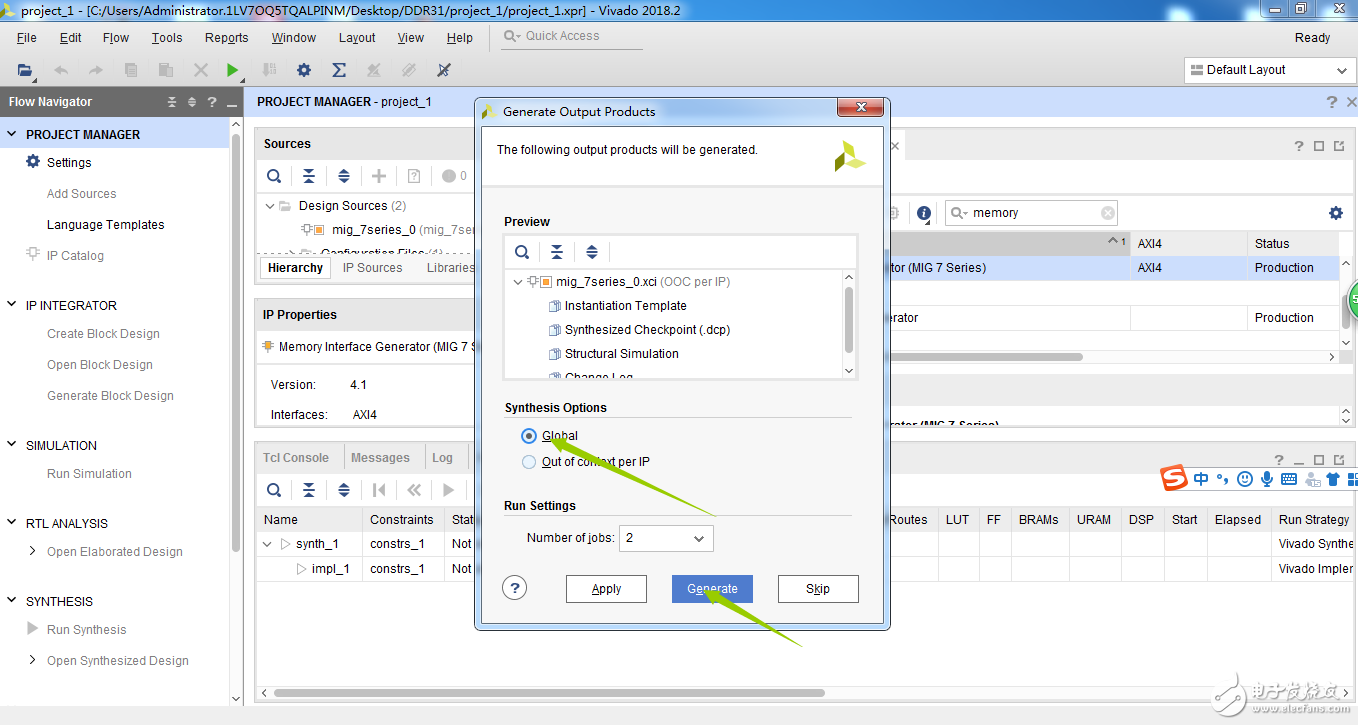
Task: Search in the Sources panel
Action: point(274,176)
